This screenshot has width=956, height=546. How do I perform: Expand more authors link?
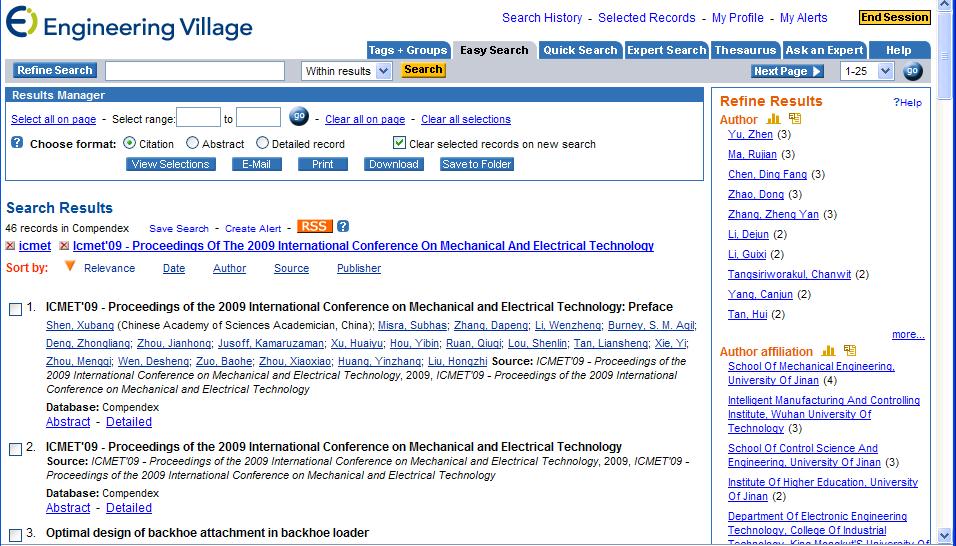tap(908, 335)
